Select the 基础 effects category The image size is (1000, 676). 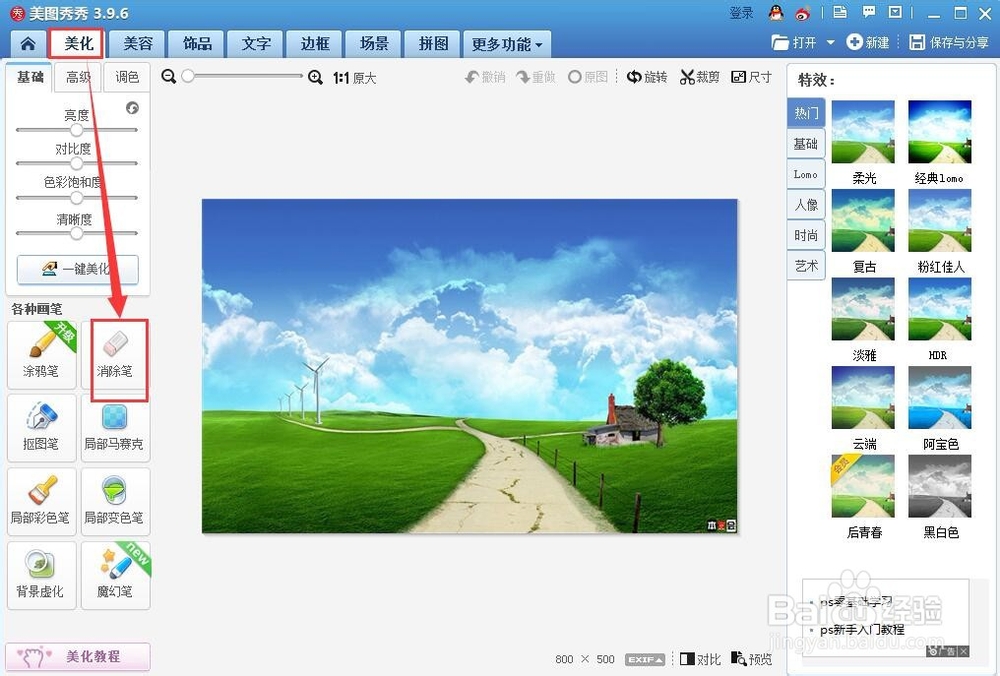coord(806,143)
